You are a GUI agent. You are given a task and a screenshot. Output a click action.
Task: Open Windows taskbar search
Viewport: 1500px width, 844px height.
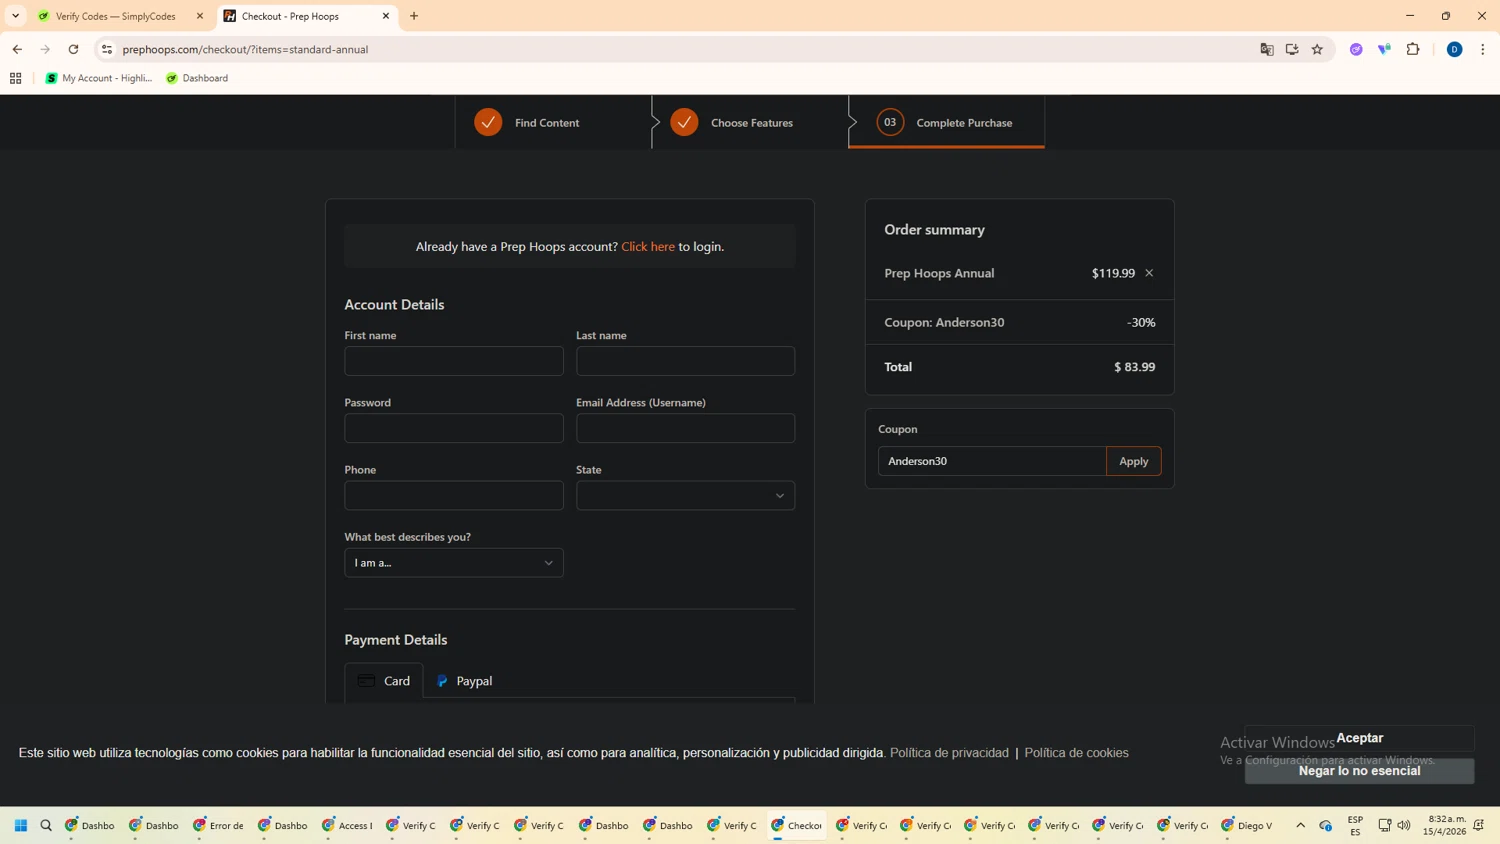(46, 825)
